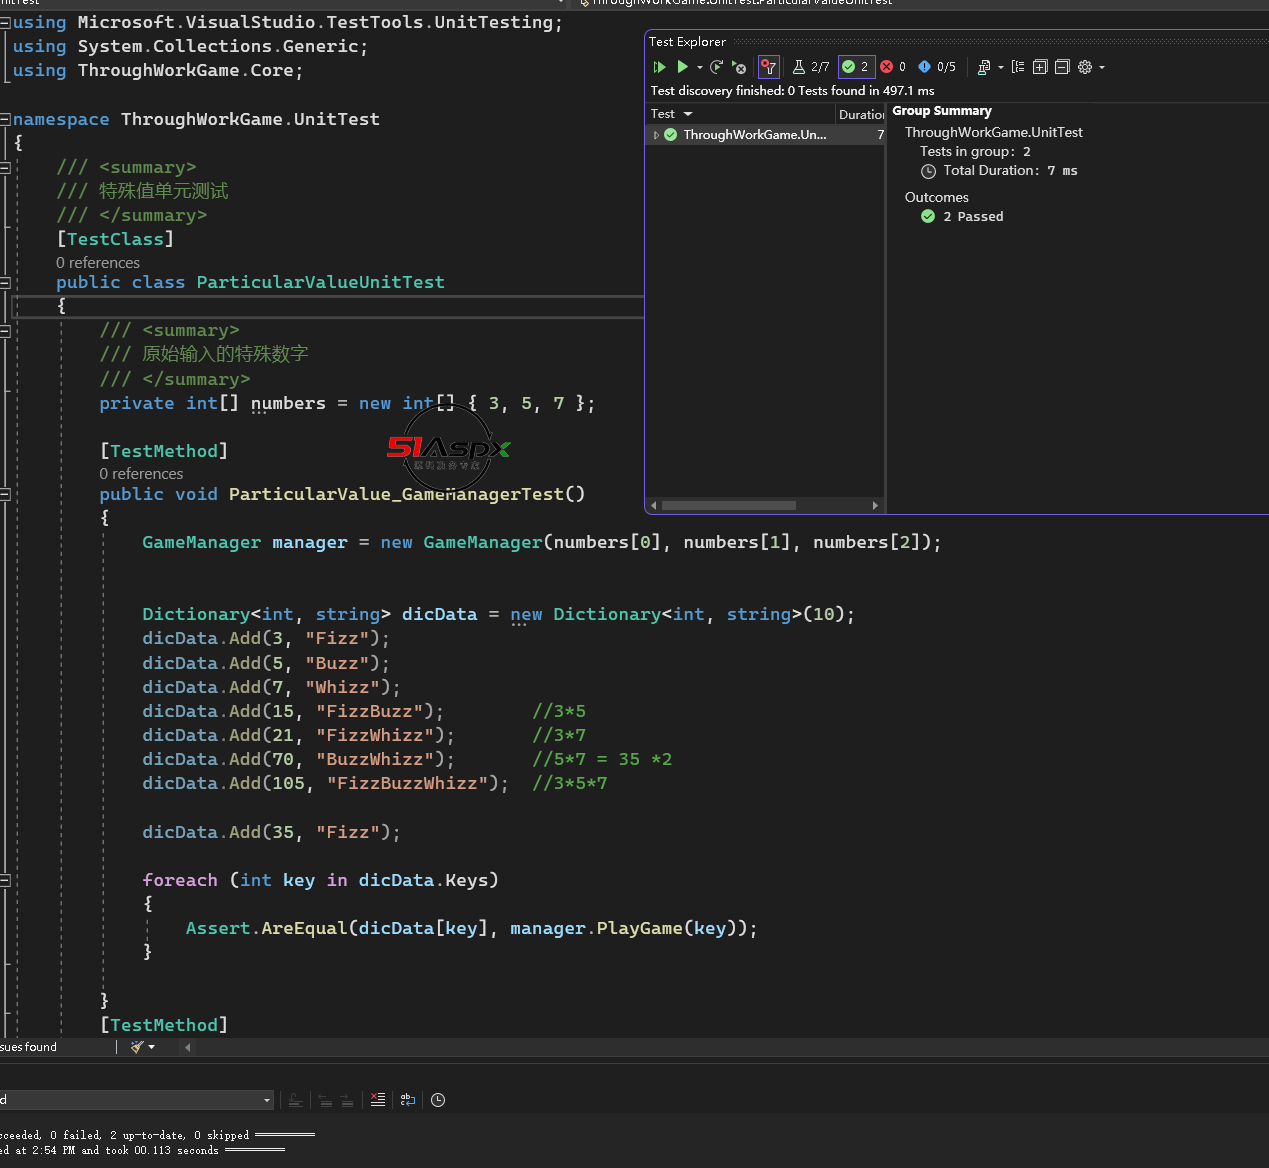Click the total tests flask counter 2/7

tap(811, 67)
